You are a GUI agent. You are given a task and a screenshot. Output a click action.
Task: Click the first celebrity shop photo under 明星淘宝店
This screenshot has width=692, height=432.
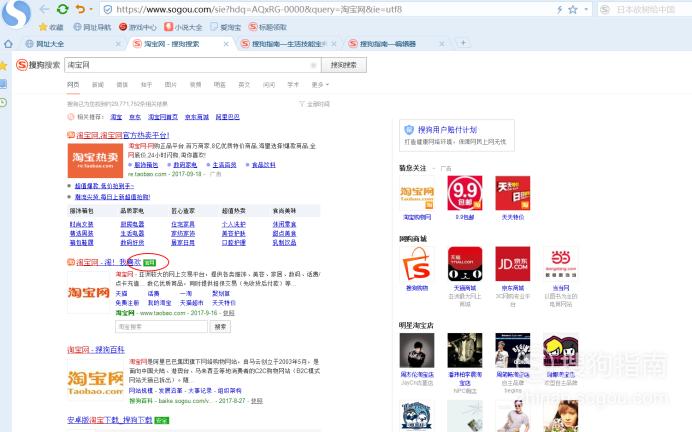pyautogui.click(x=417, y=350)
